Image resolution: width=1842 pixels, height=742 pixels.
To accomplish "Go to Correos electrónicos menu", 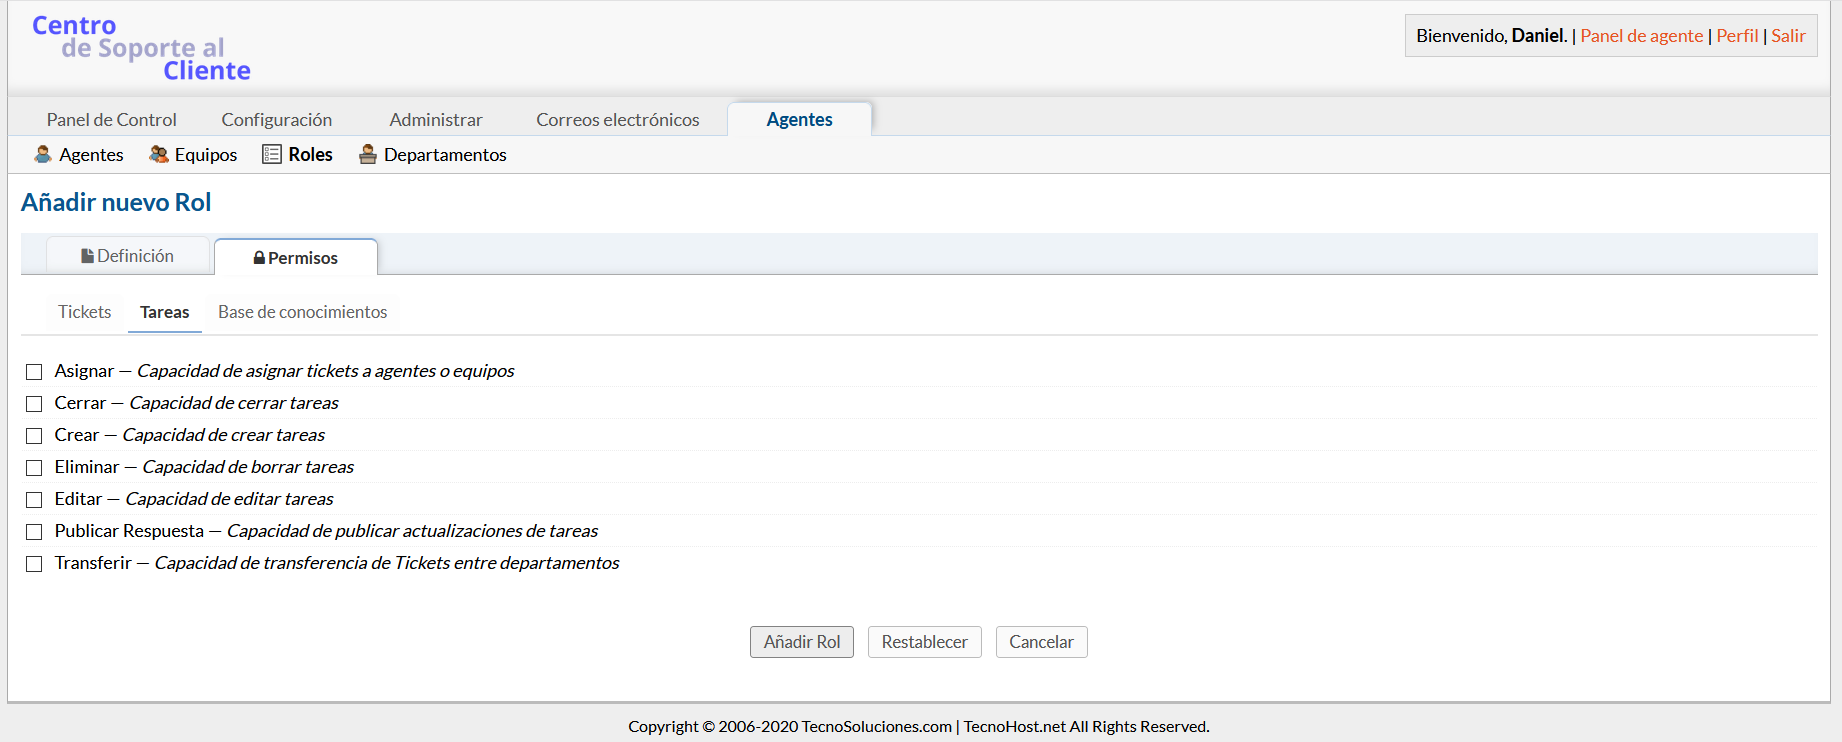I will (617, 120).
